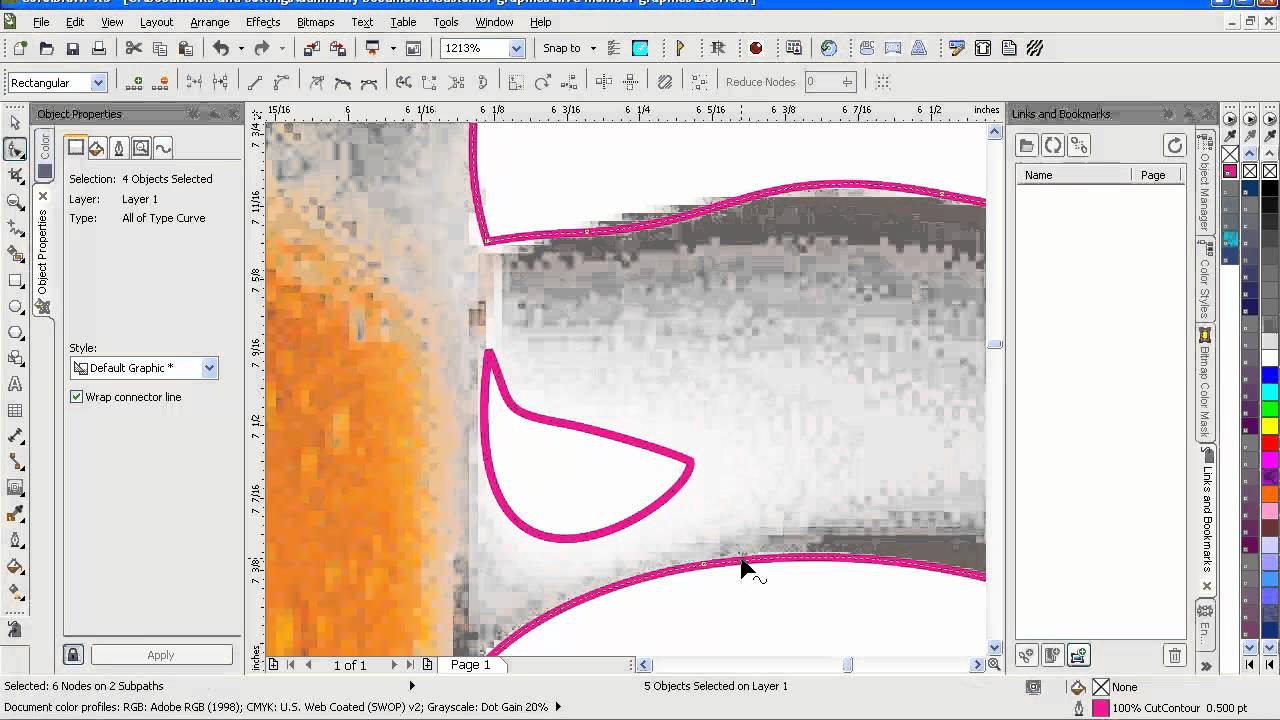Viewport: 1280px width, 720px height.
Task: Click the Save icon in toolbar
Action: [72, 48]
